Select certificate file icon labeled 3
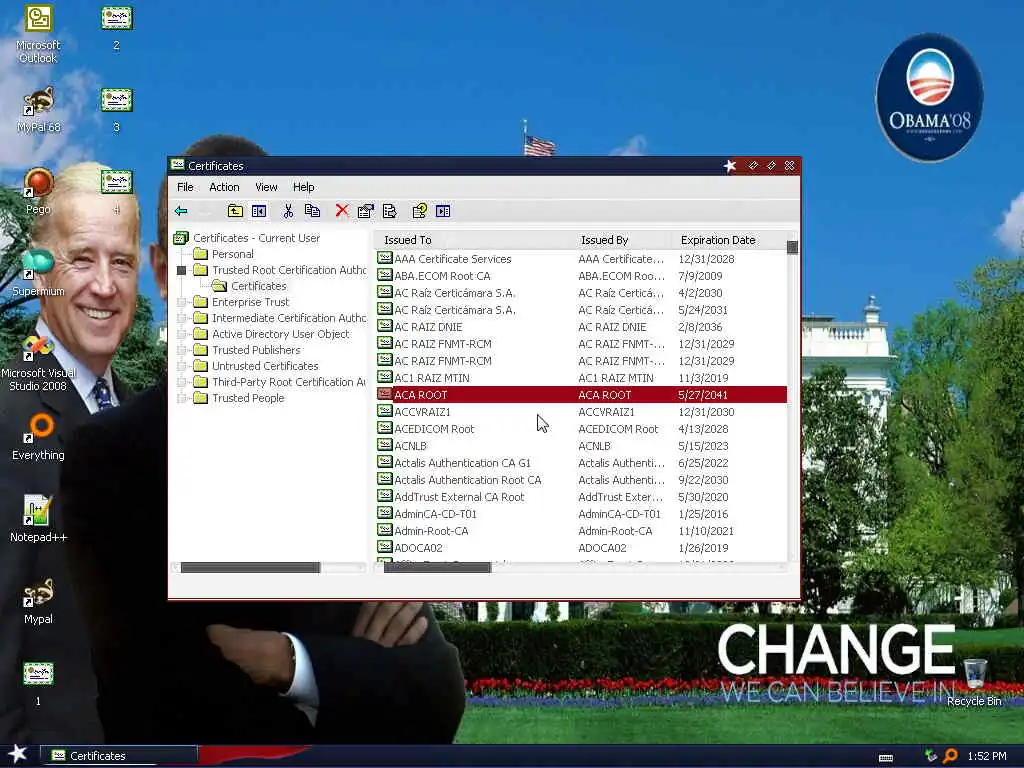Screen dimensions: 1024x768 (x=117, y=110)
